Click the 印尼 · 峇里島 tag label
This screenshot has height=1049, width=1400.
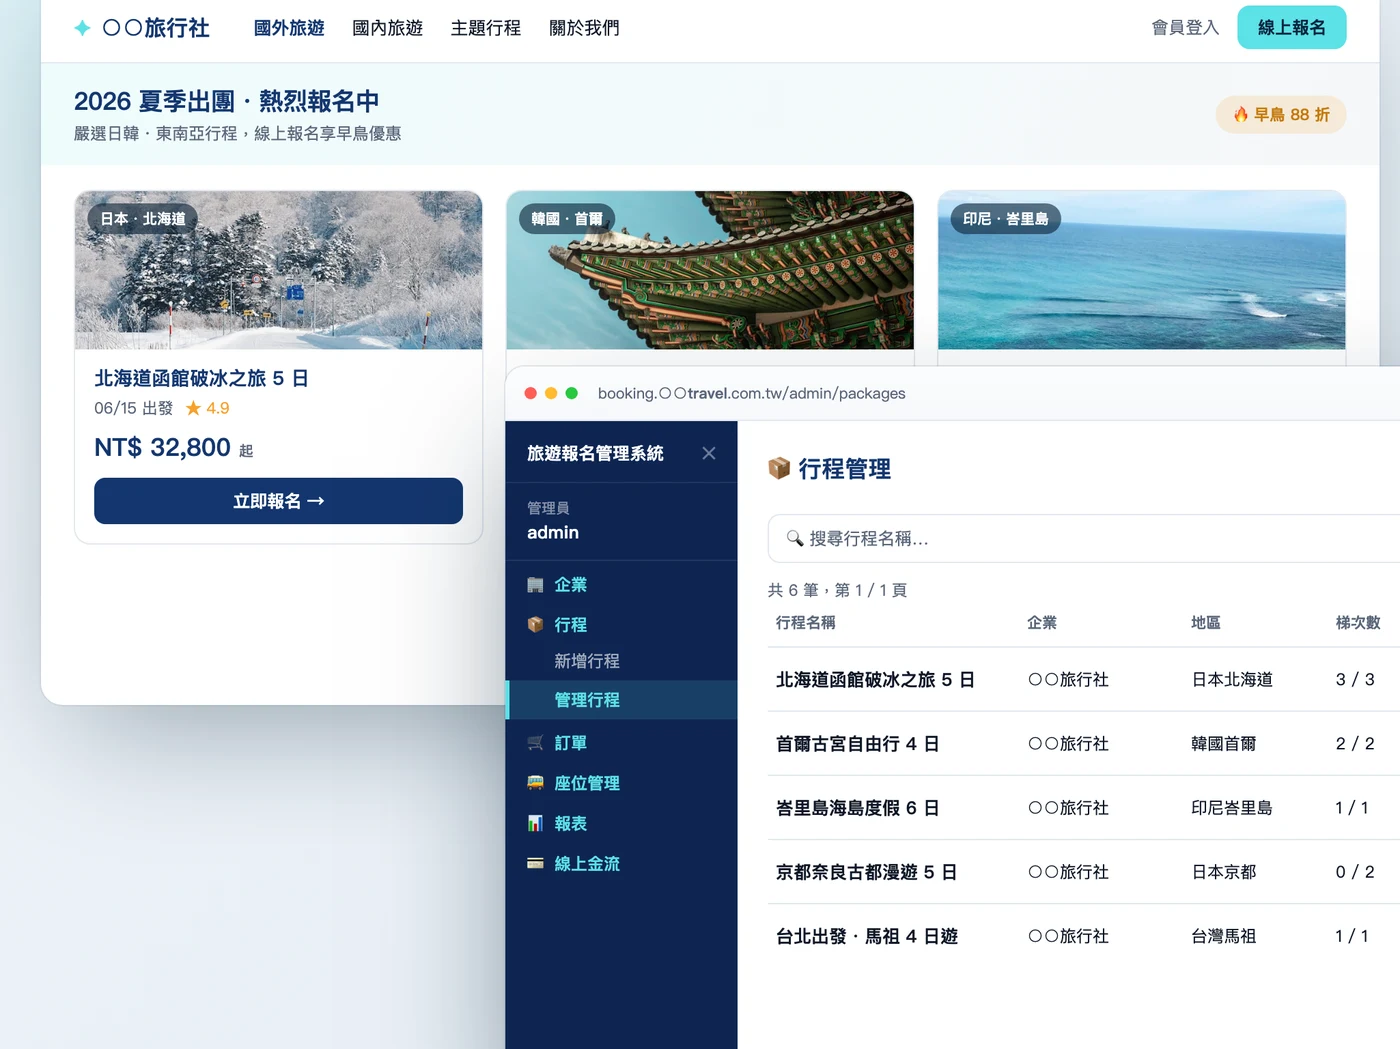point(1006,219)
